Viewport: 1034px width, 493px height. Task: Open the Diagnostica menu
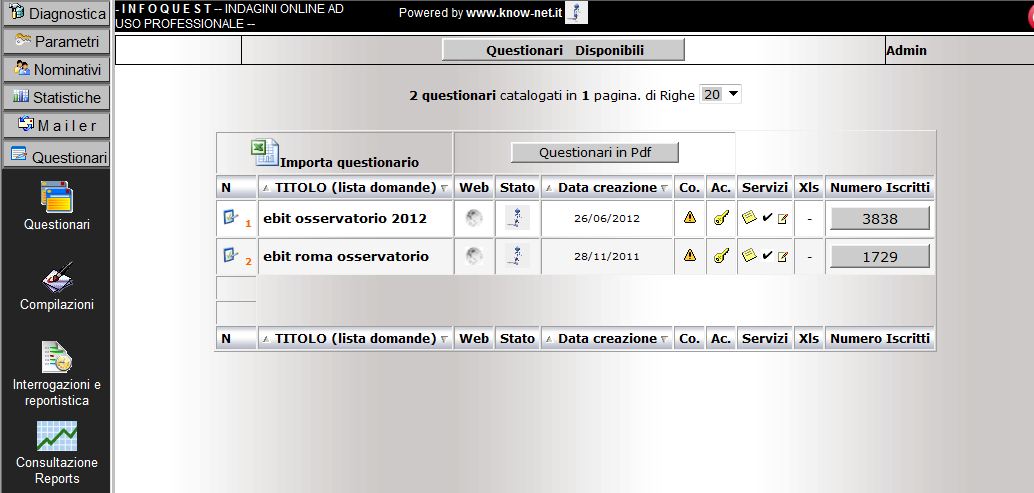pyautogui.click(x=56, y=13)
